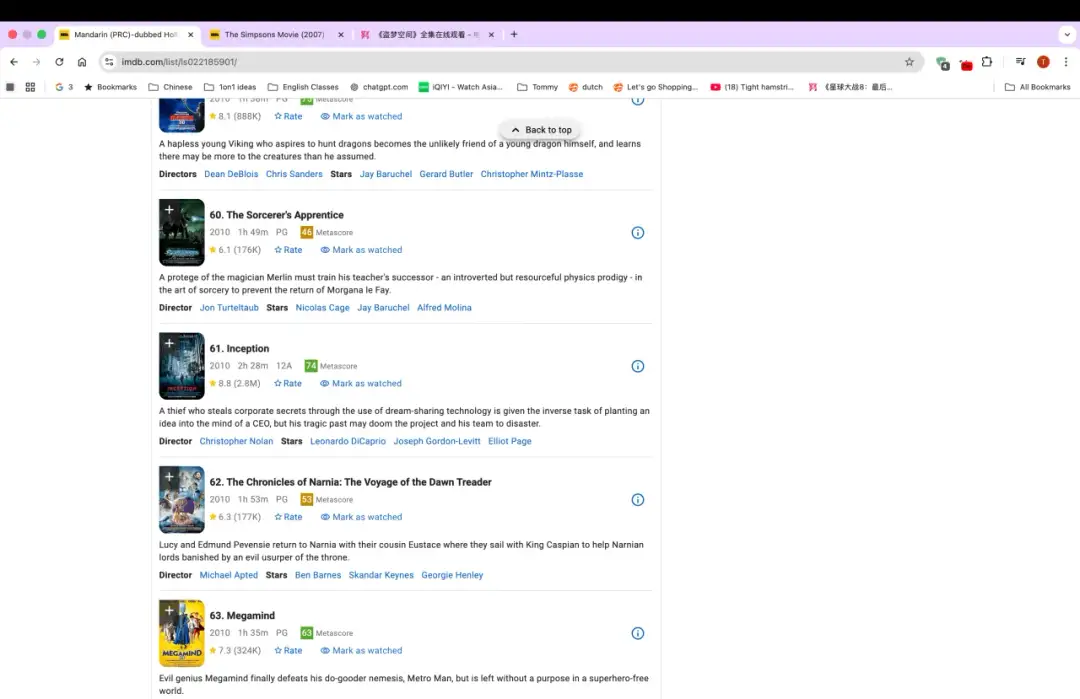
Task: Open the Chinese bookmarks folder
Action: click(x=170, y=87)
